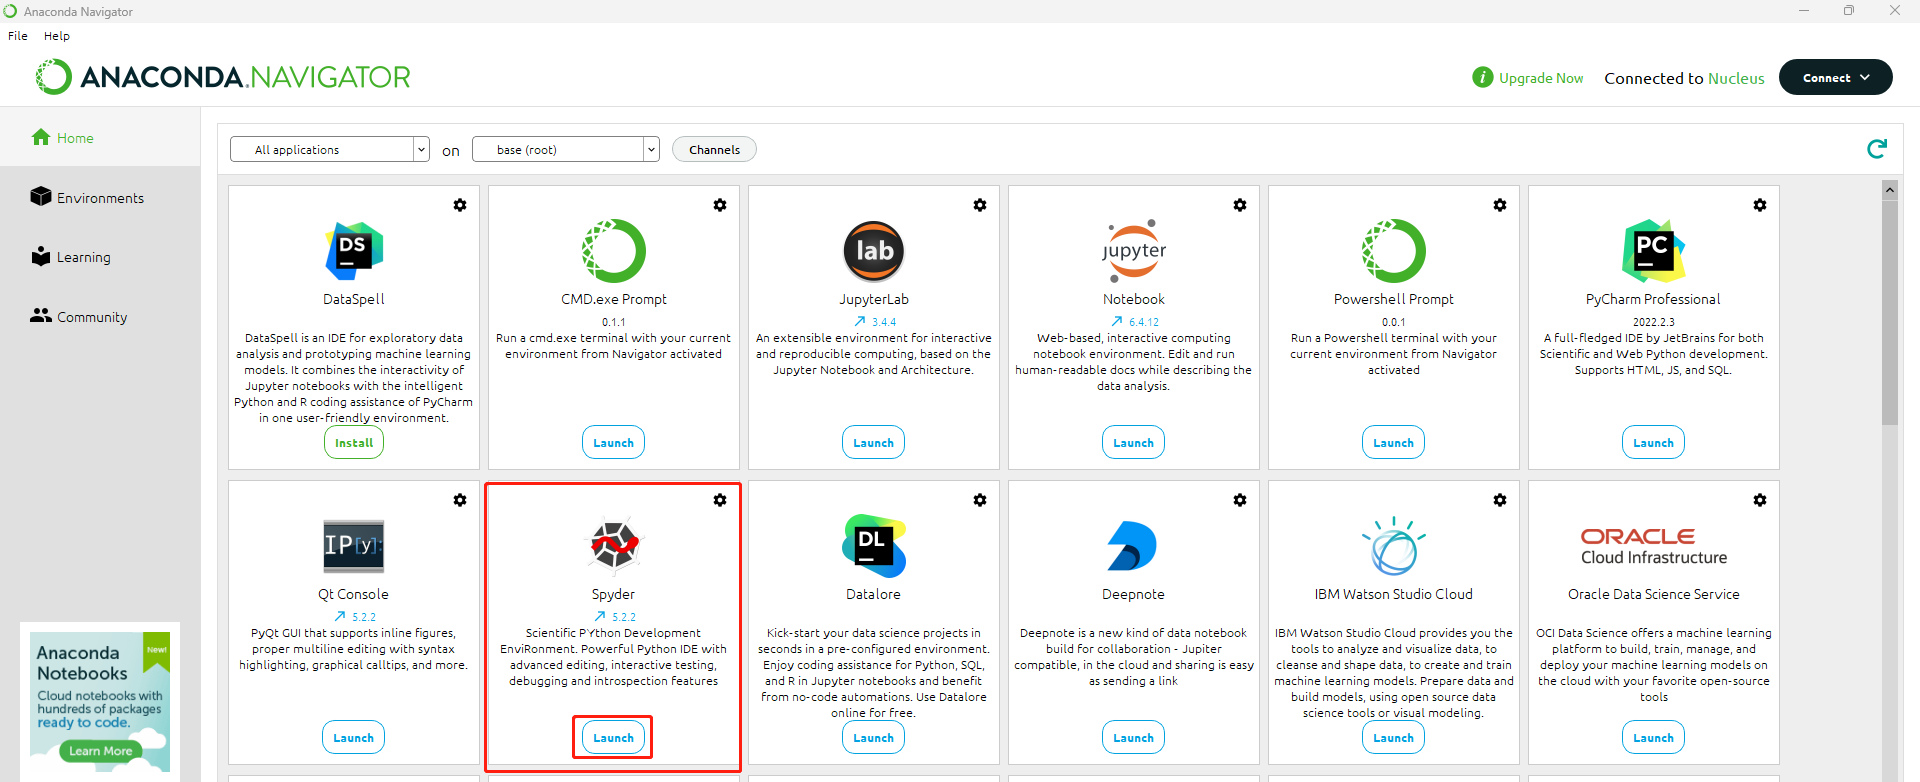The image size is (1920, 782).
Task: Install DataSpell
Action: click(x=354, y=443)
